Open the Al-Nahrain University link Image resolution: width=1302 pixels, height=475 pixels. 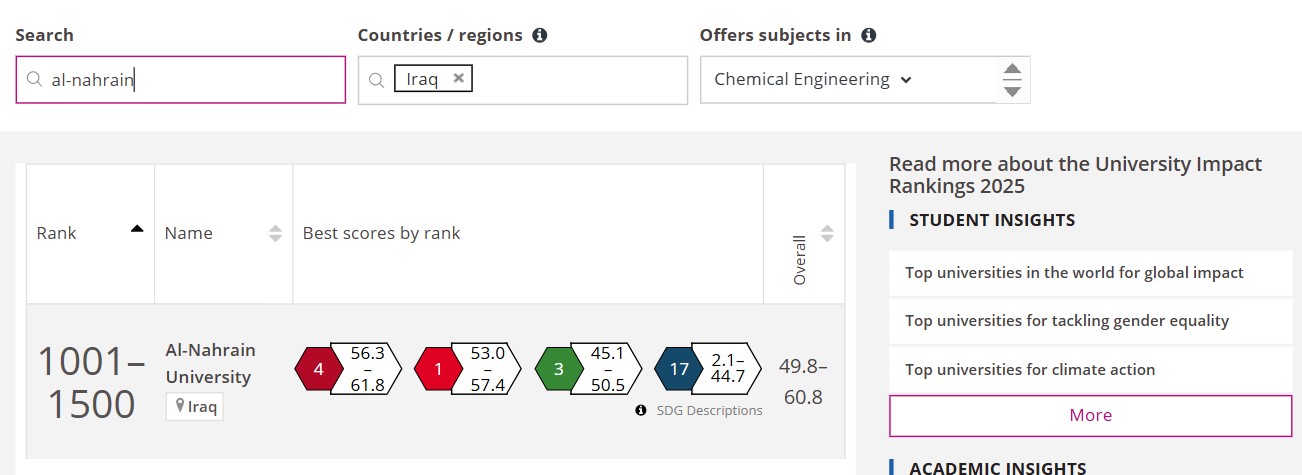(x=209, y=363)
